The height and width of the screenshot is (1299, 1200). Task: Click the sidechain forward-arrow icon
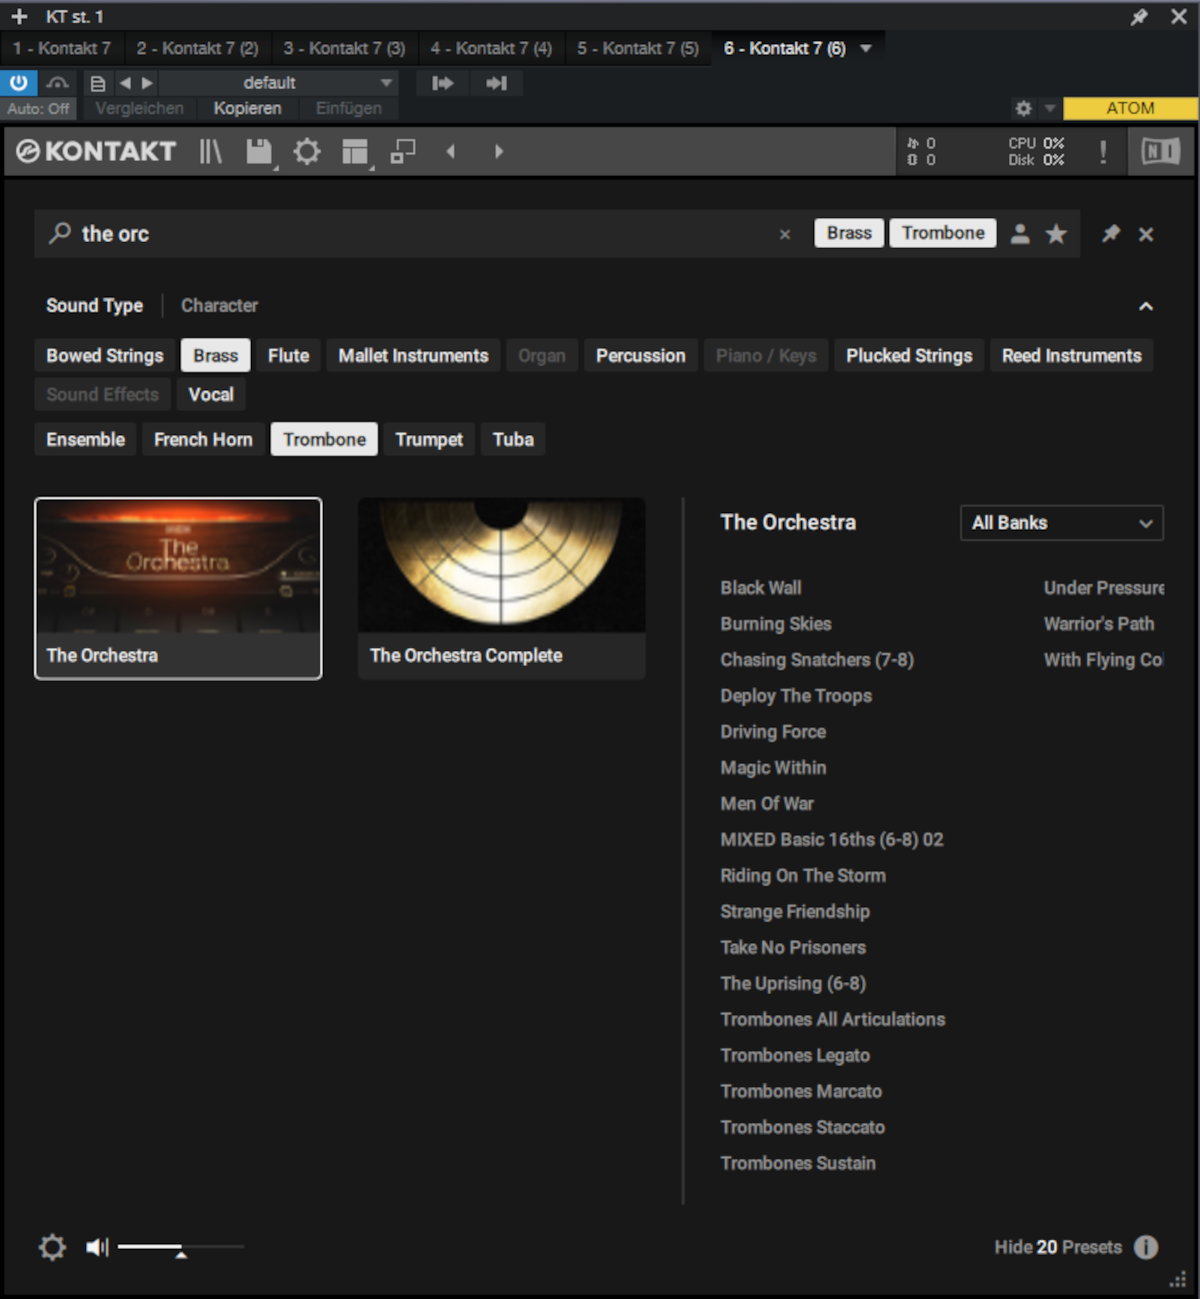pyautogui.click(x=442, y=83)
